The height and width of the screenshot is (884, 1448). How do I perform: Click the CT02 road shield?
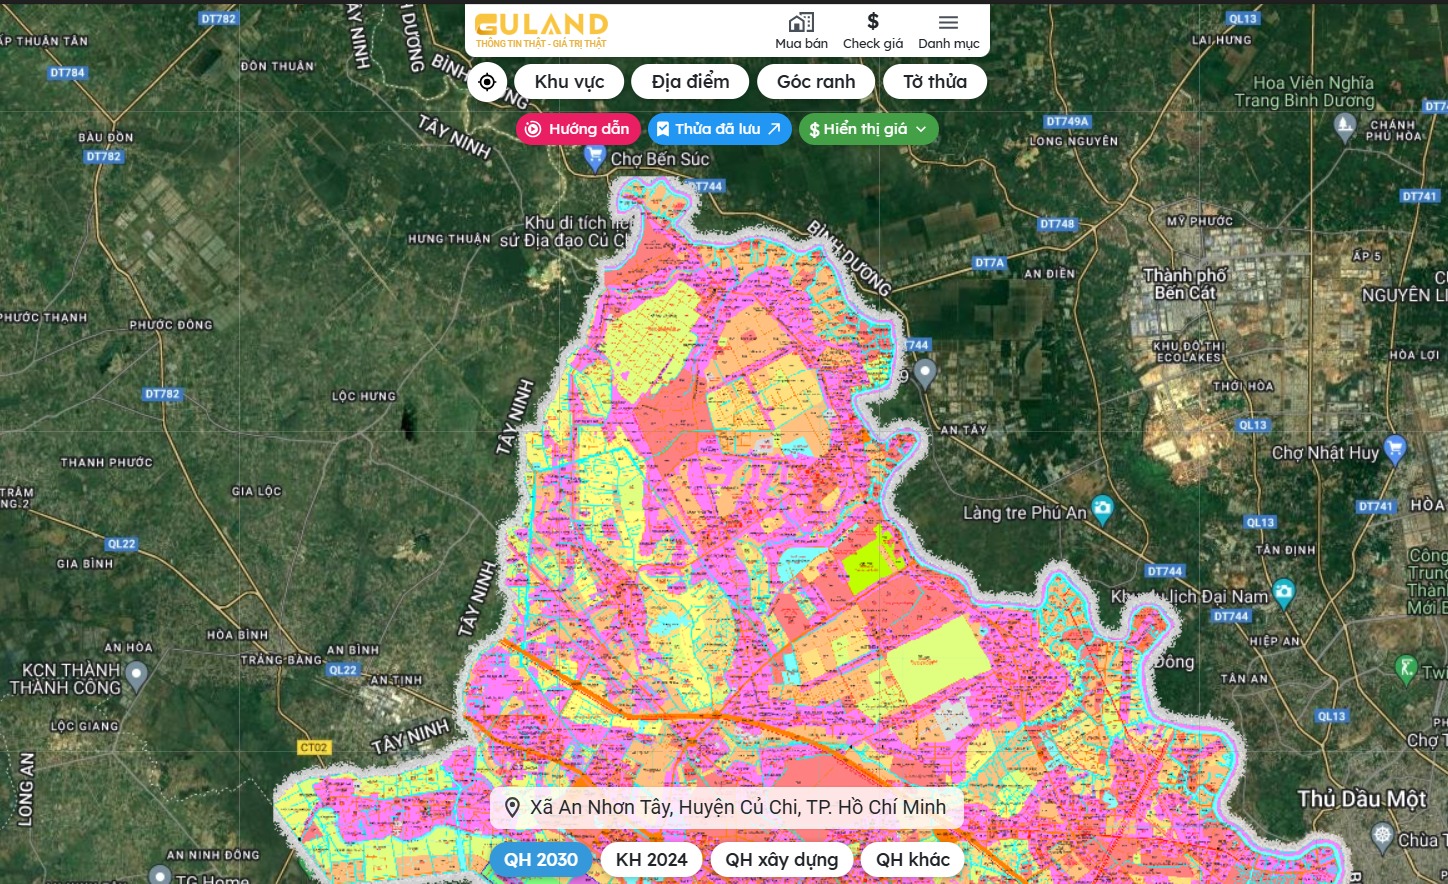point(314,747)
